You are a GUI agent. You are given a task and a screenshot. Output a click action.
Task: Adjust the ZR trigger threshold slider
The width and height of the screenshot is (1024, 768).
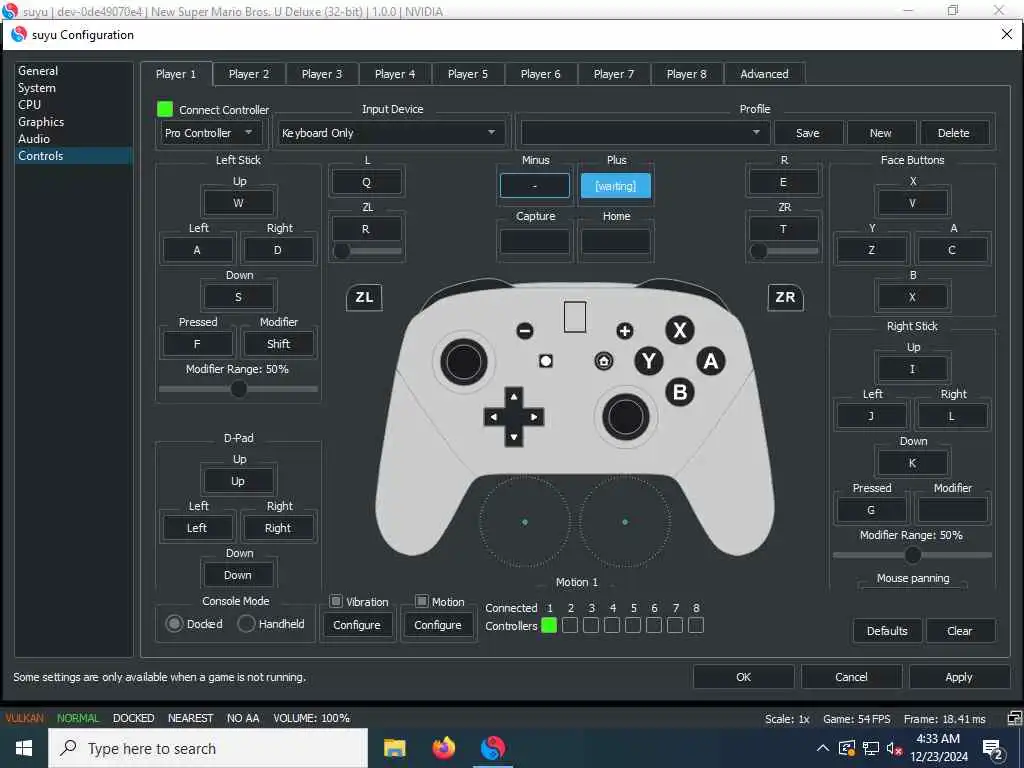[784, 251]
